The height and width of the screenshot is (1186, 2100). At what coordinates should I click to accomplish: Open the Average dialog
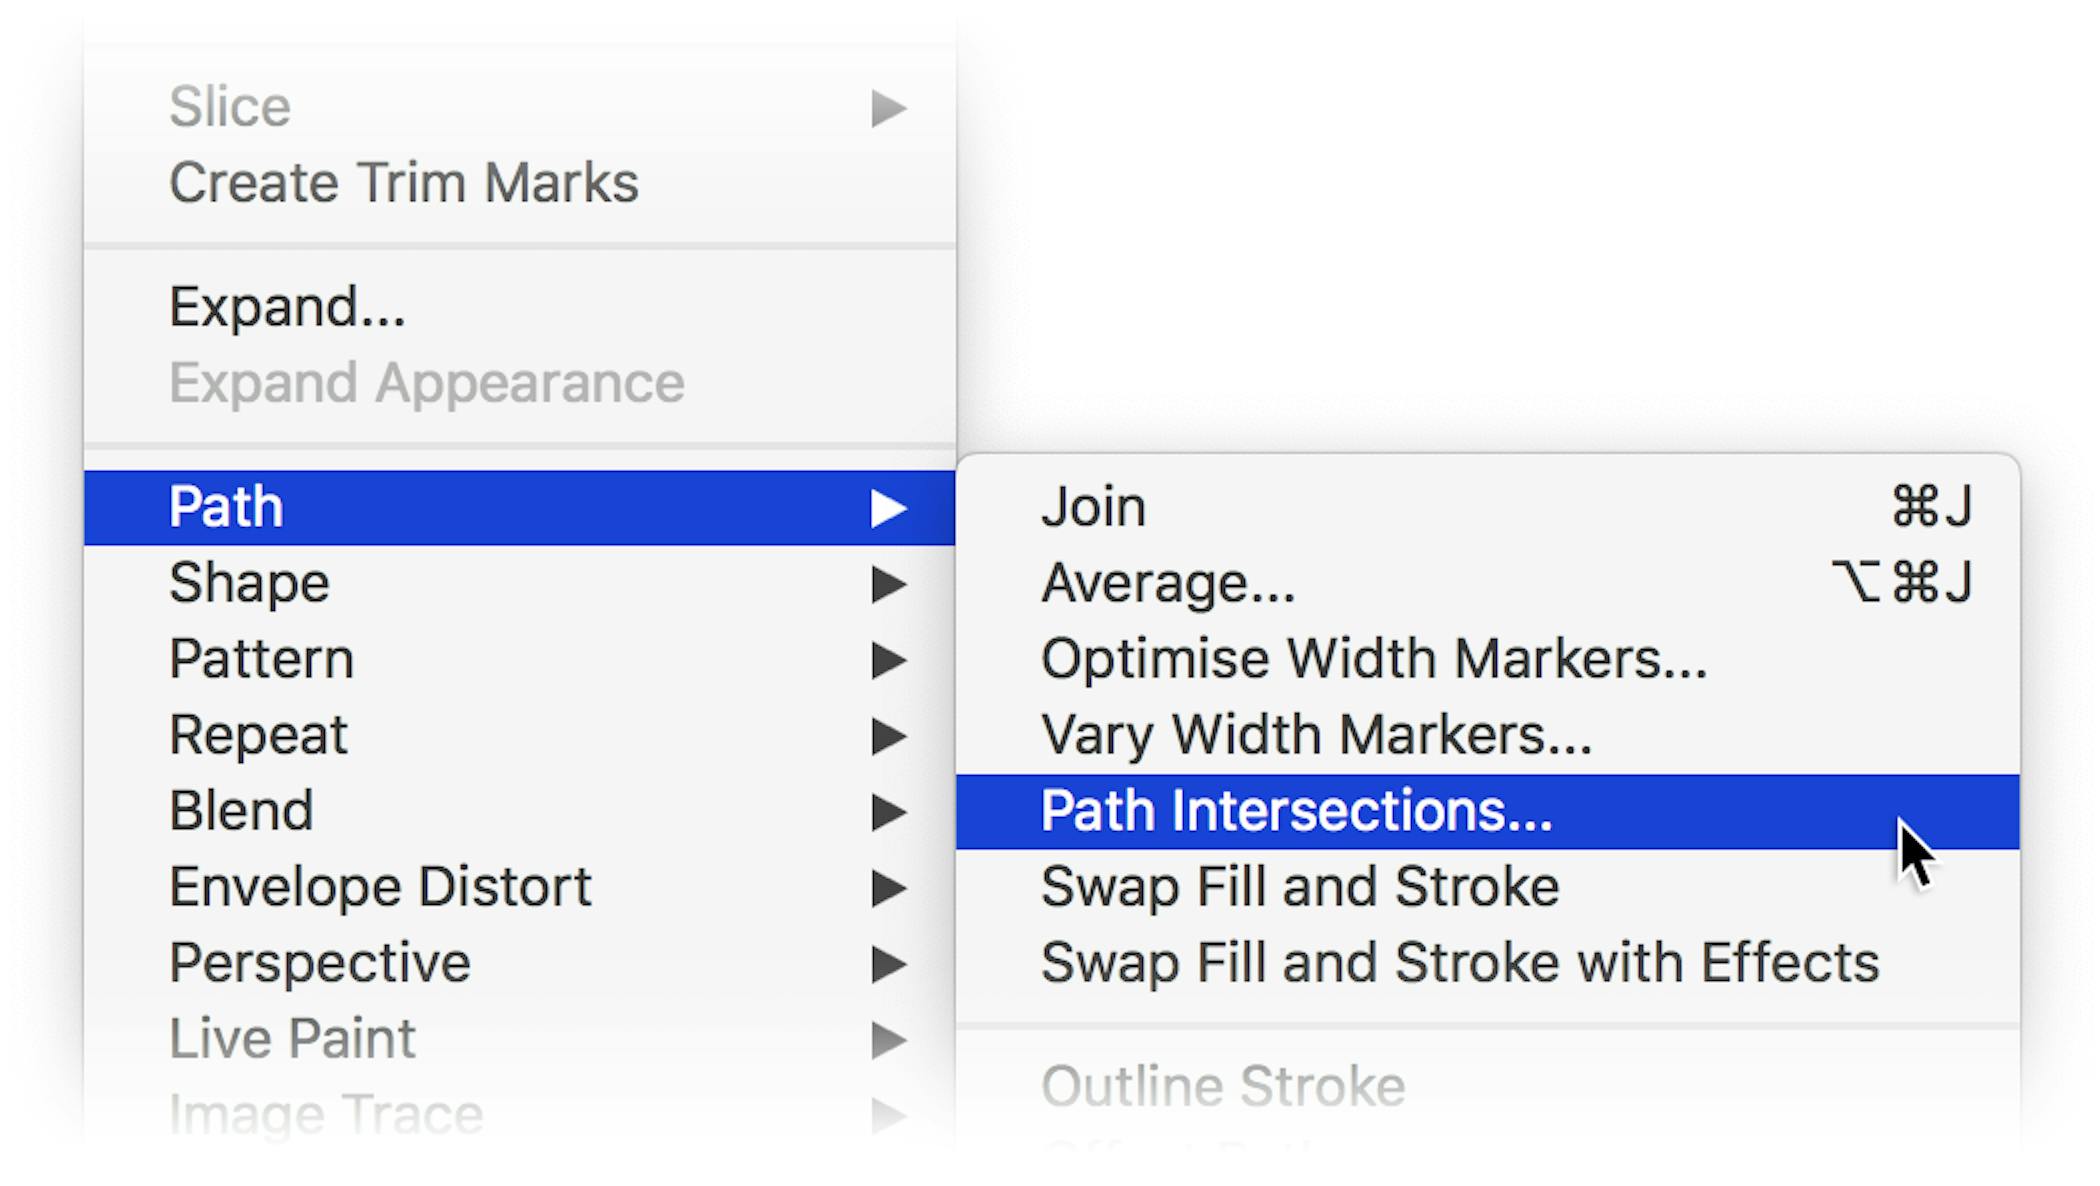pyautogui.click(x=1166, y=583)
